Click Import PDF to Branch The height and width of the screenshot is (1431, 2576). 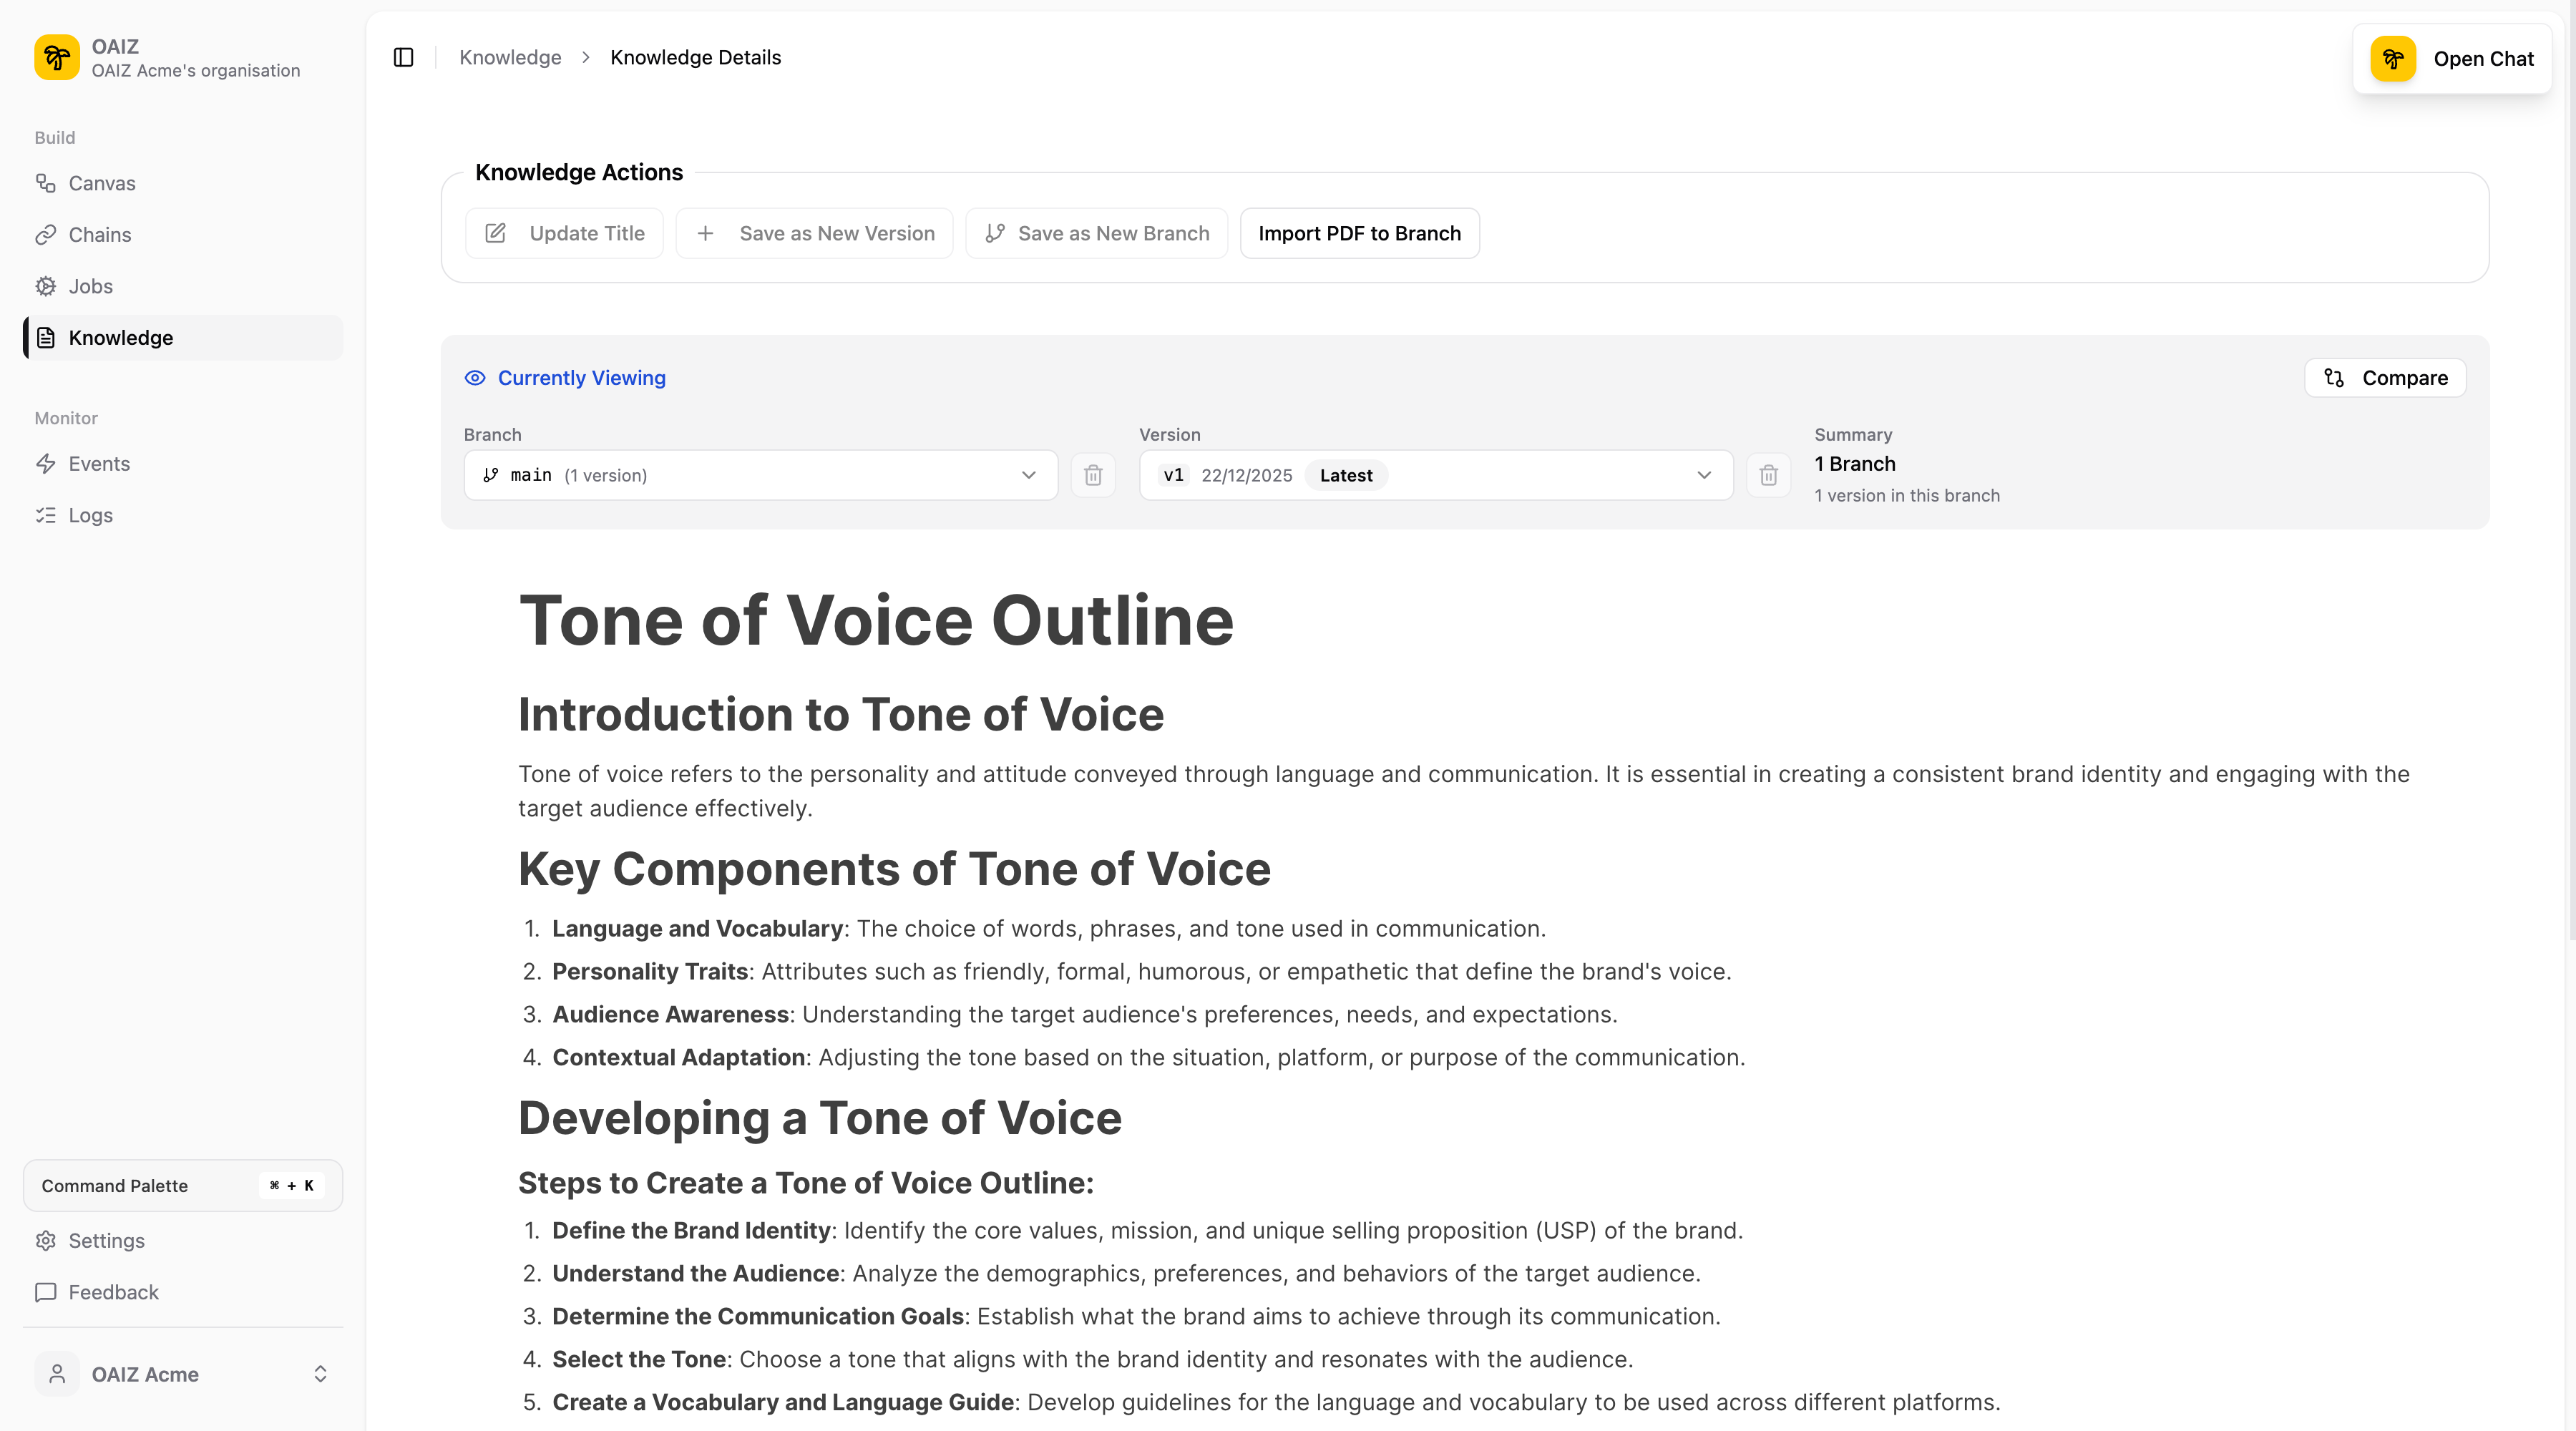1359,233
